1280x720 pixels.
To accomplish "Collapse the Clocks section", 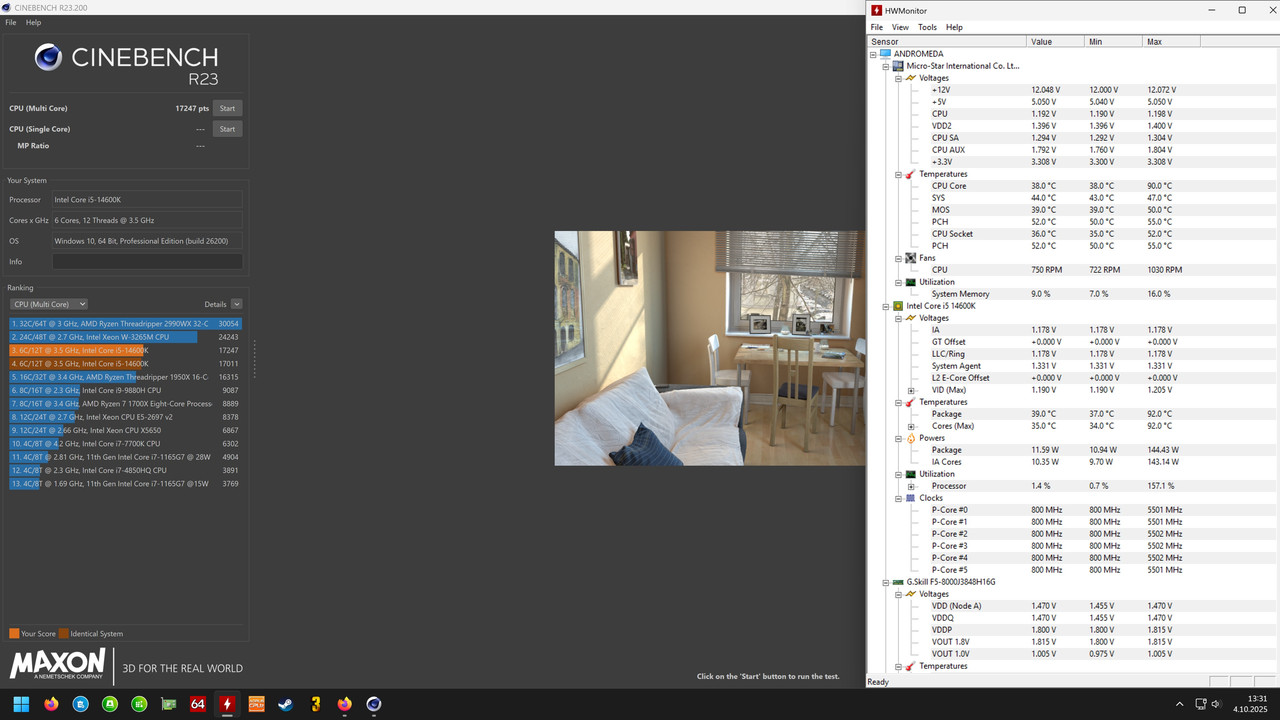I will click(898, 498).
